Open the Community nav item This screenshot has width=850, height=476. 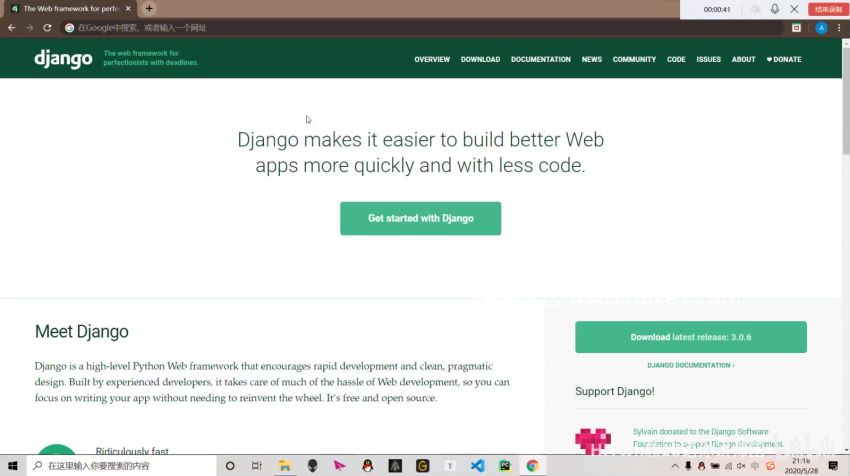(634, 59)
